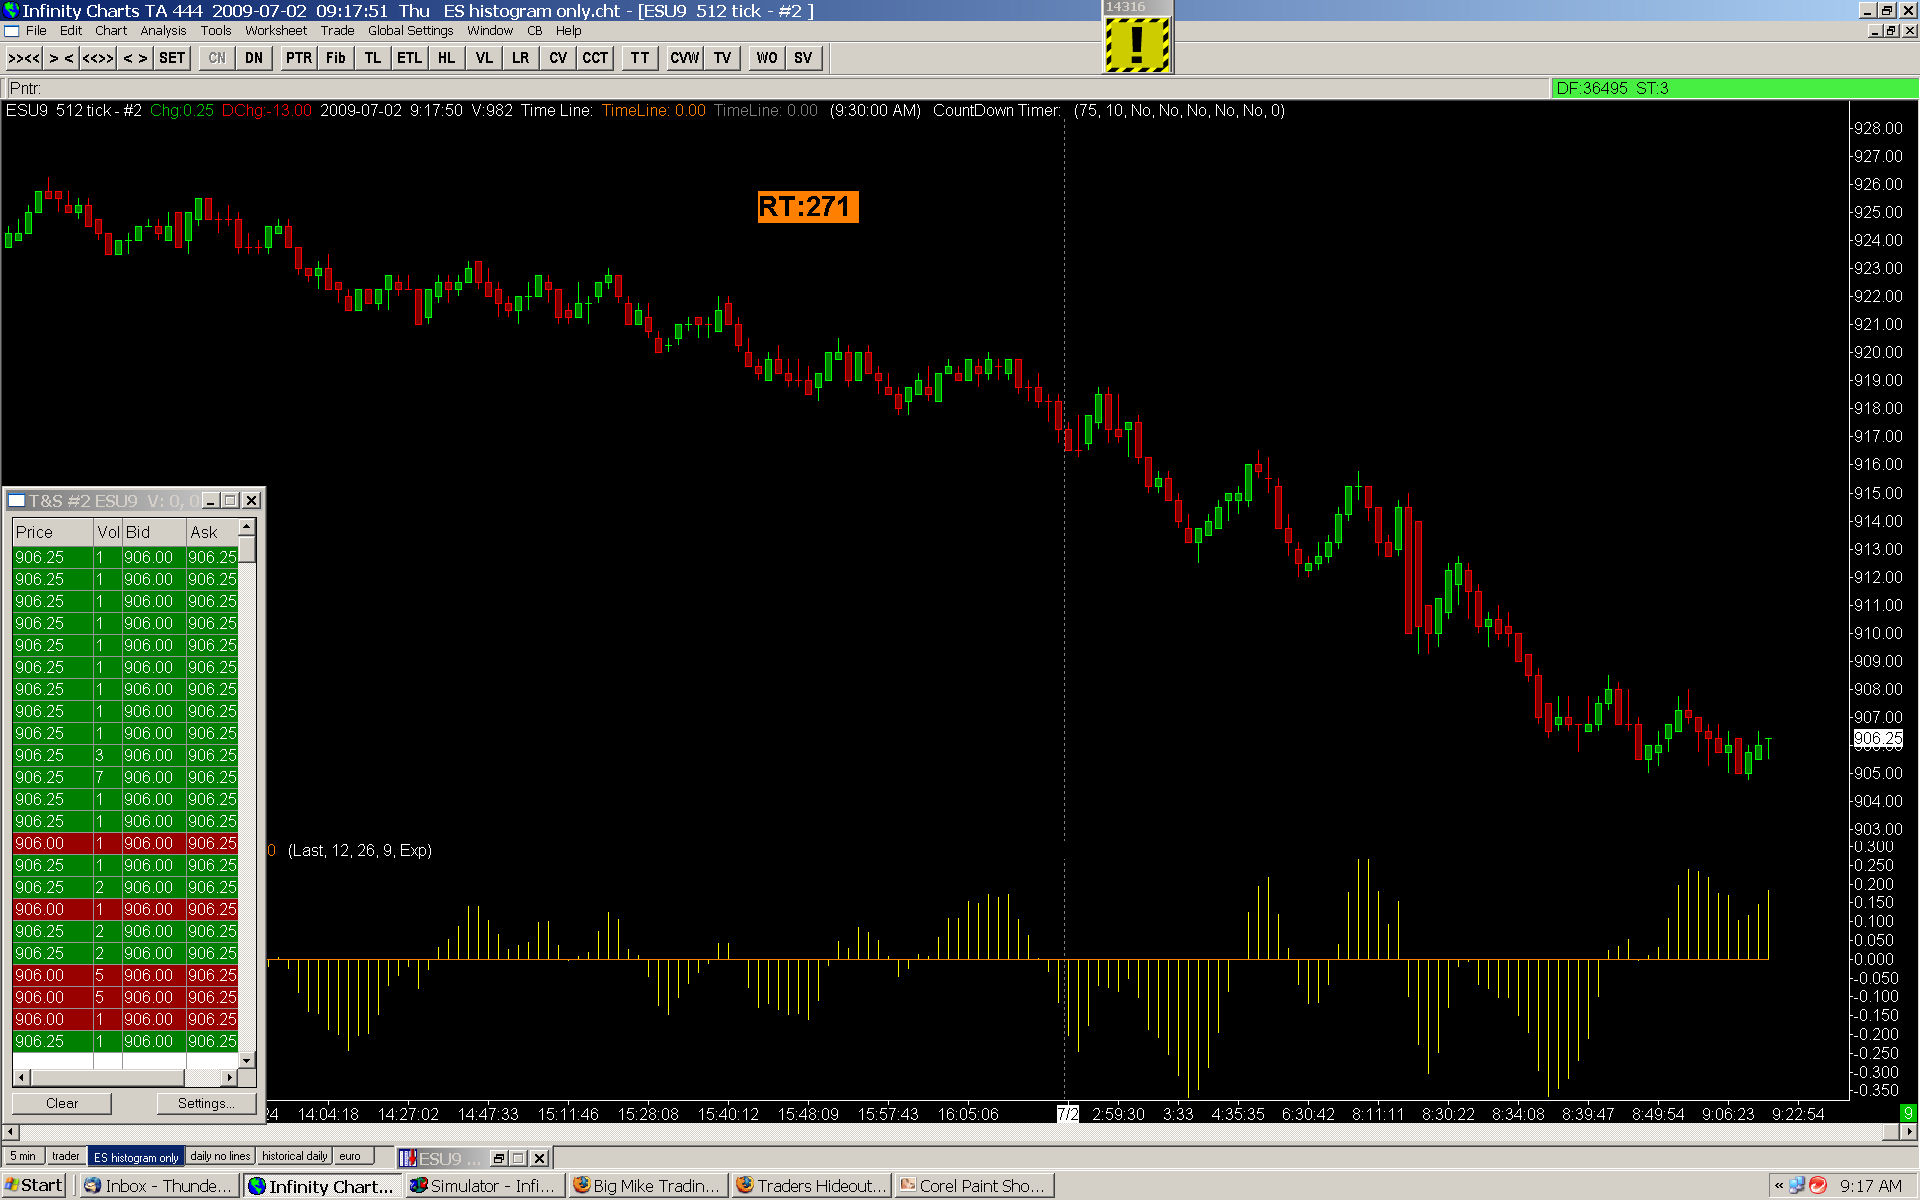Open the Window menu
The height and width of the screenshot is (1200, 1920).
point(490,31)
